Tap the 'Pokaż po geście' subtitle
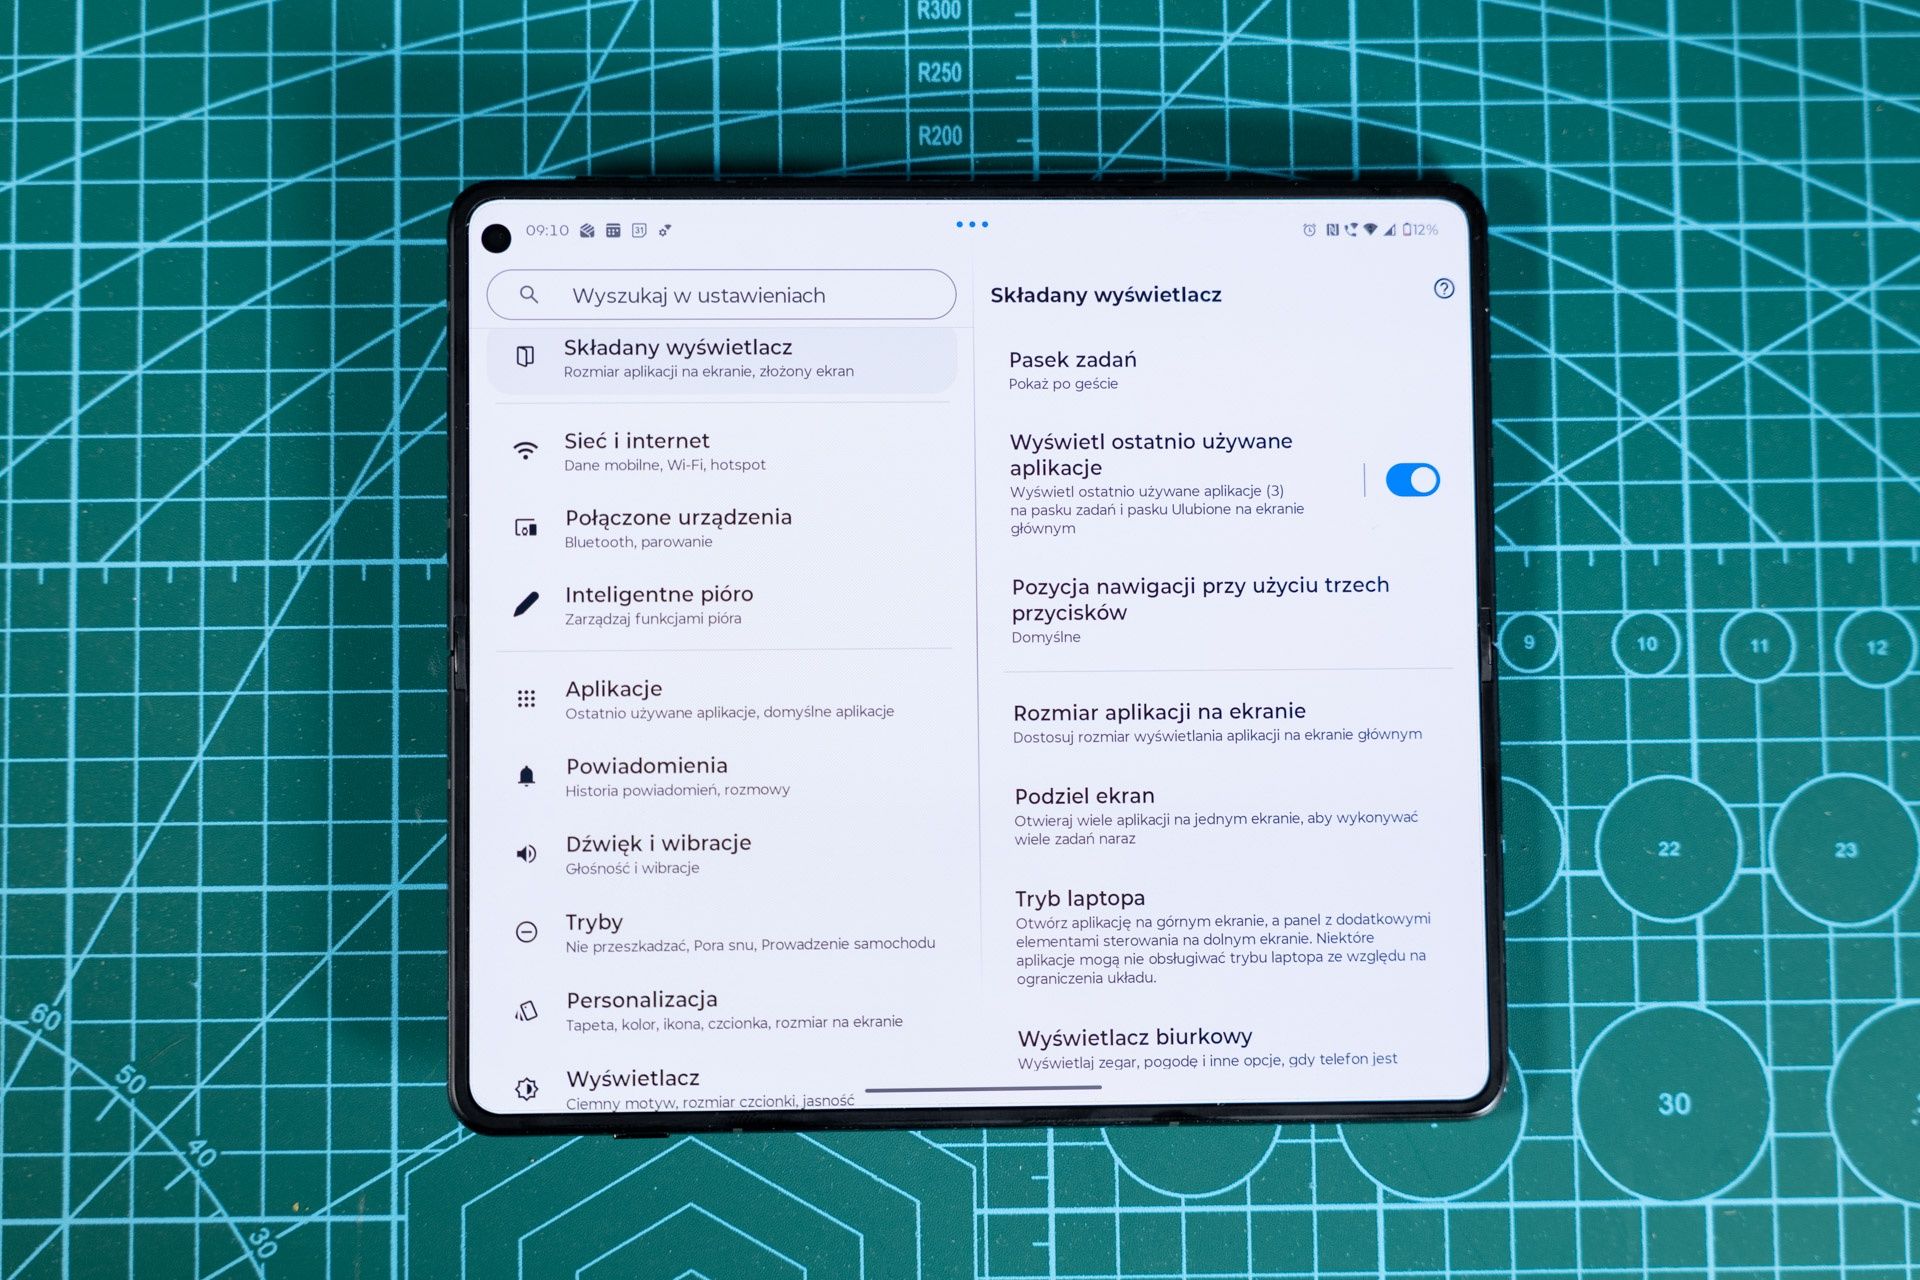Image resolution: width=1920 pixels, height=1280 pixels. click(1063, 384)
